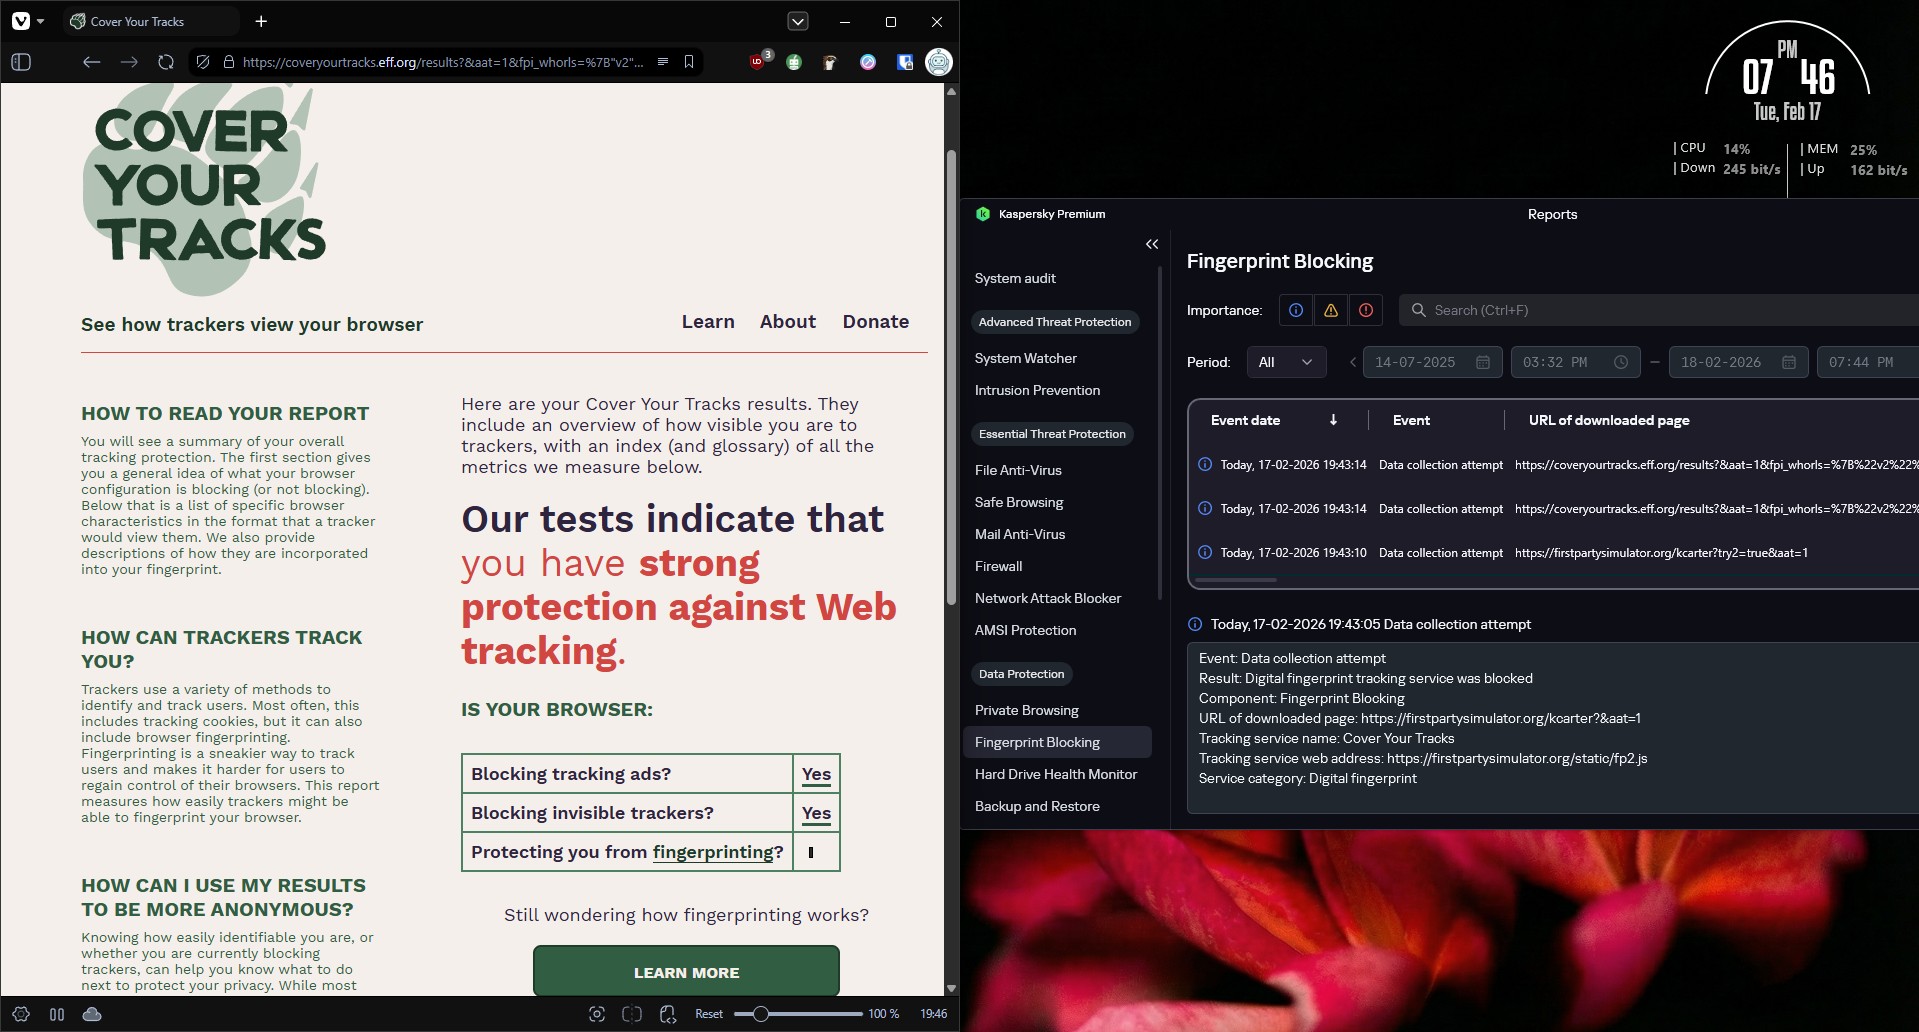The image size is (1919, 1032).
Task: Expand the Vivaldi tab list dropdown
Action: (x=798, y=21)
